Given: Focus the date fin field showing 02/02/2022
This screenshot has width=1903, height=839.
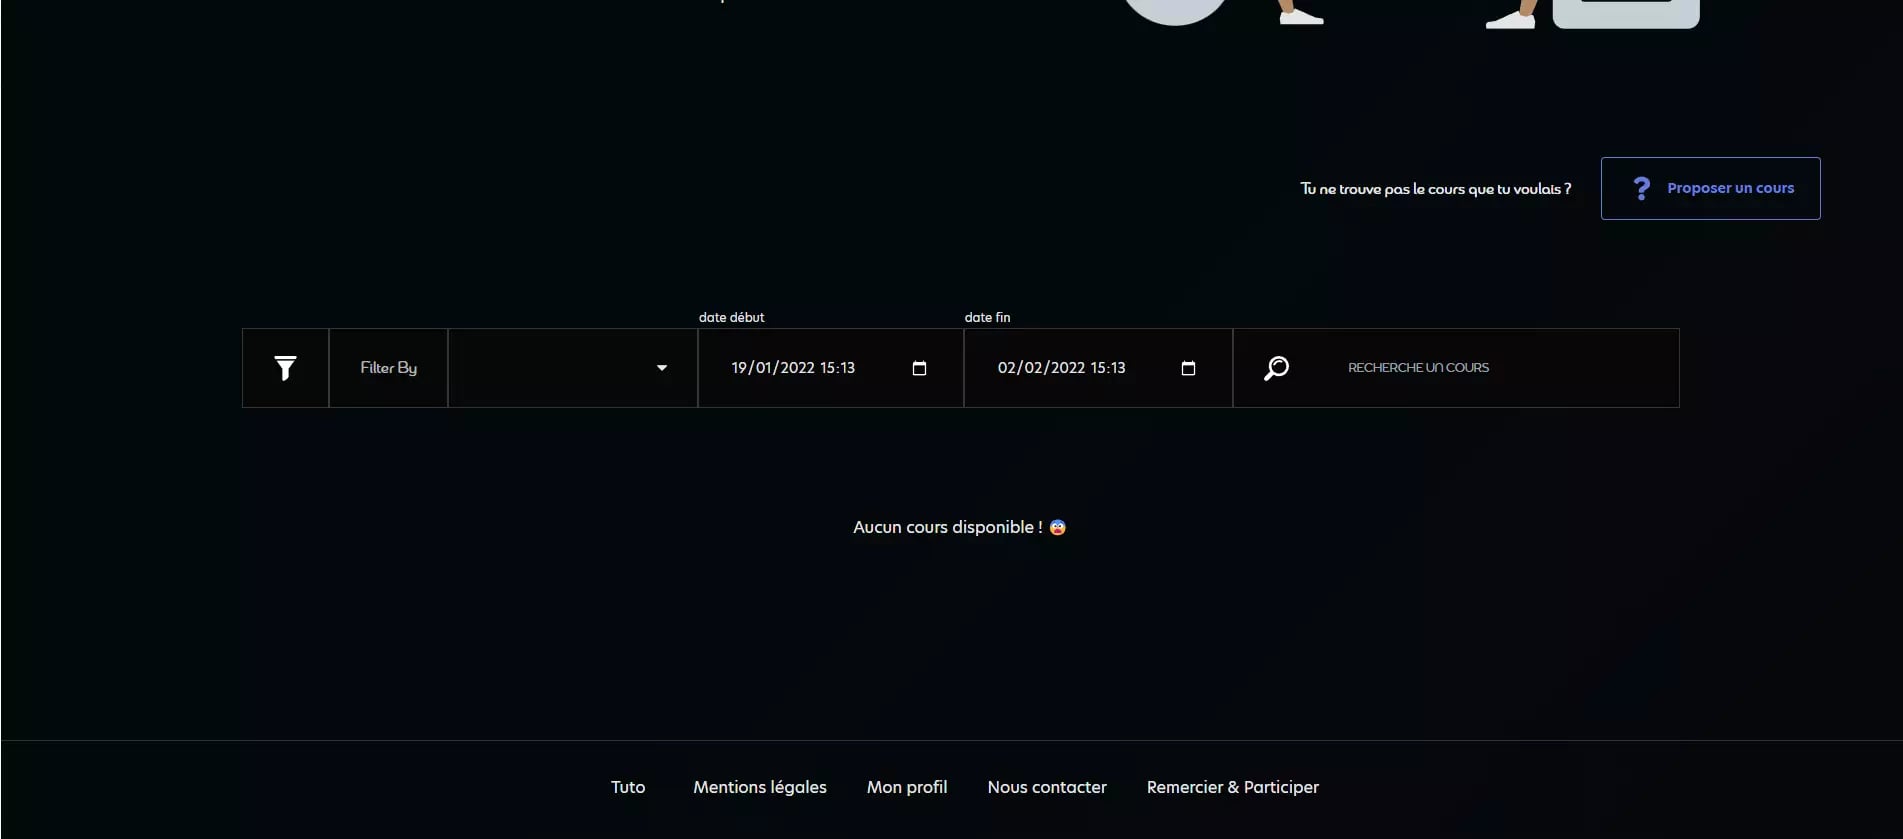Looking at the screenshot, I should pos(1061,368).
